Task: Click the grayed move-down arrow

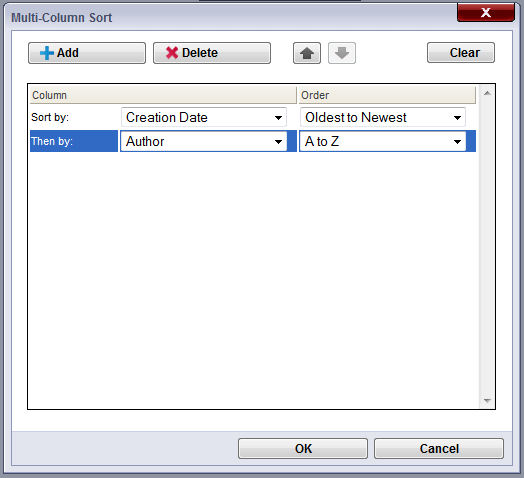Action: [342, 53]
